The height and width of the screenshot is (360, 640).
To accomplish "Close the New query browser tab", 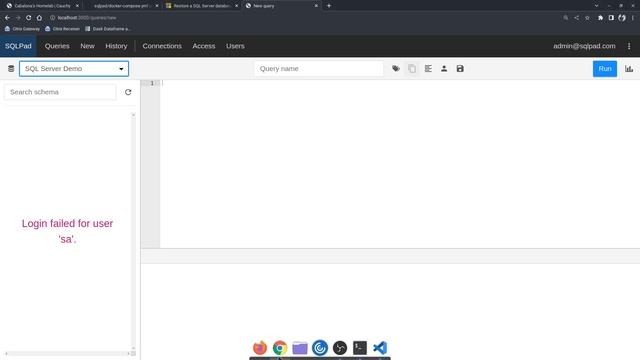I will coord(316,6).
